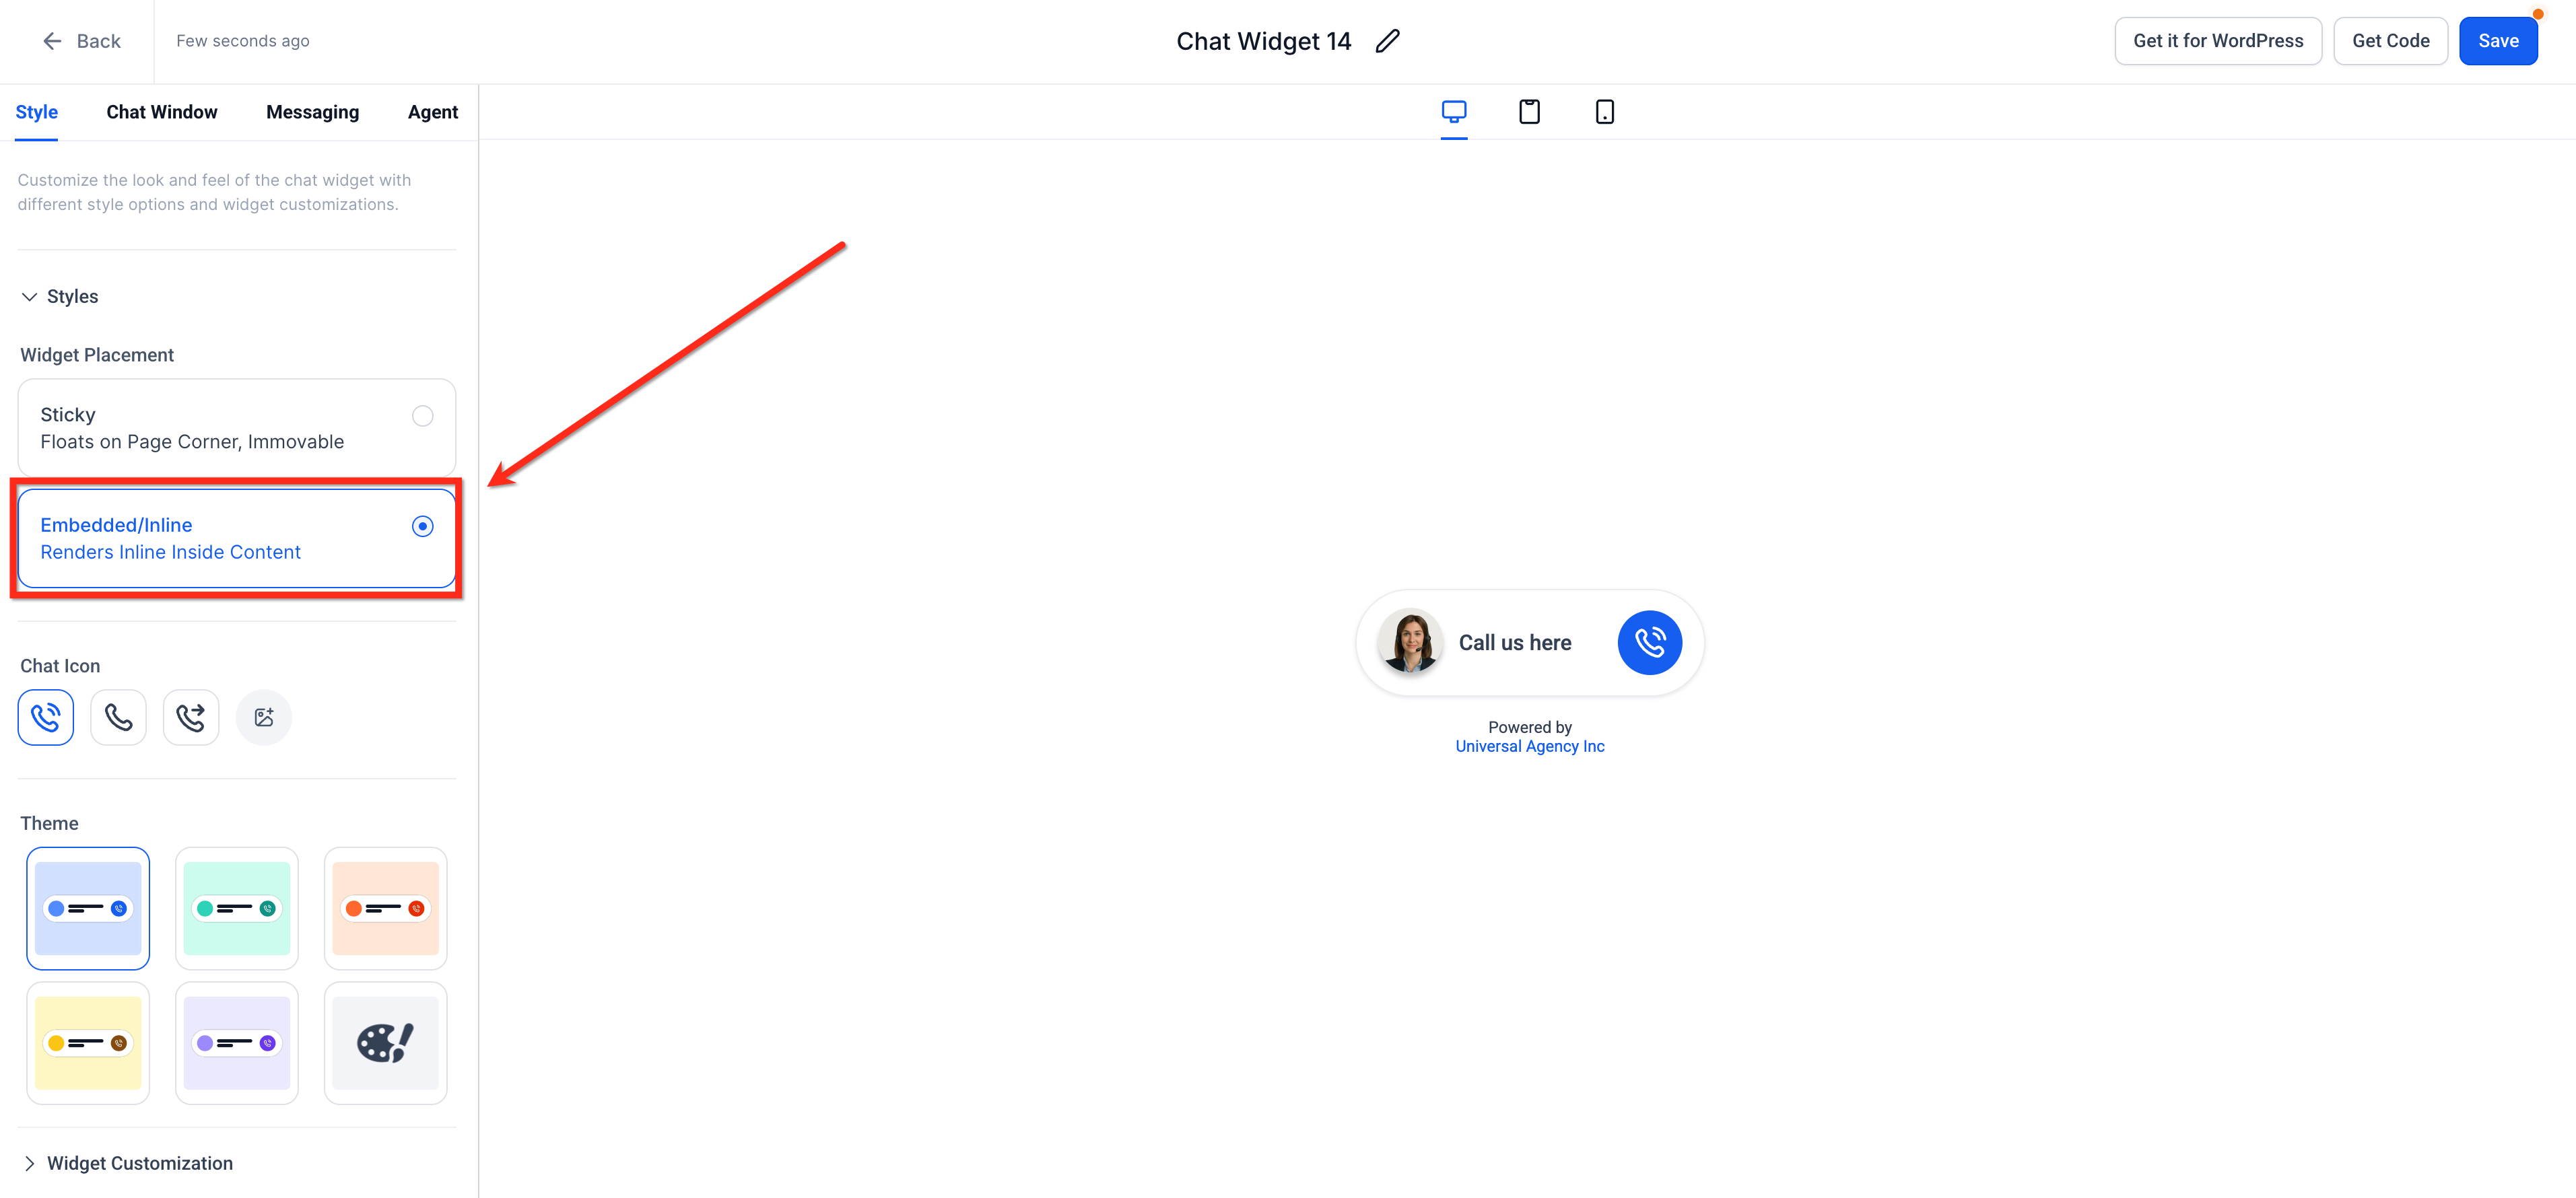Switch to mobile phone preview icon
The height and width of the screenshot is (1198, 2576).
click(x=1604, y=111)
